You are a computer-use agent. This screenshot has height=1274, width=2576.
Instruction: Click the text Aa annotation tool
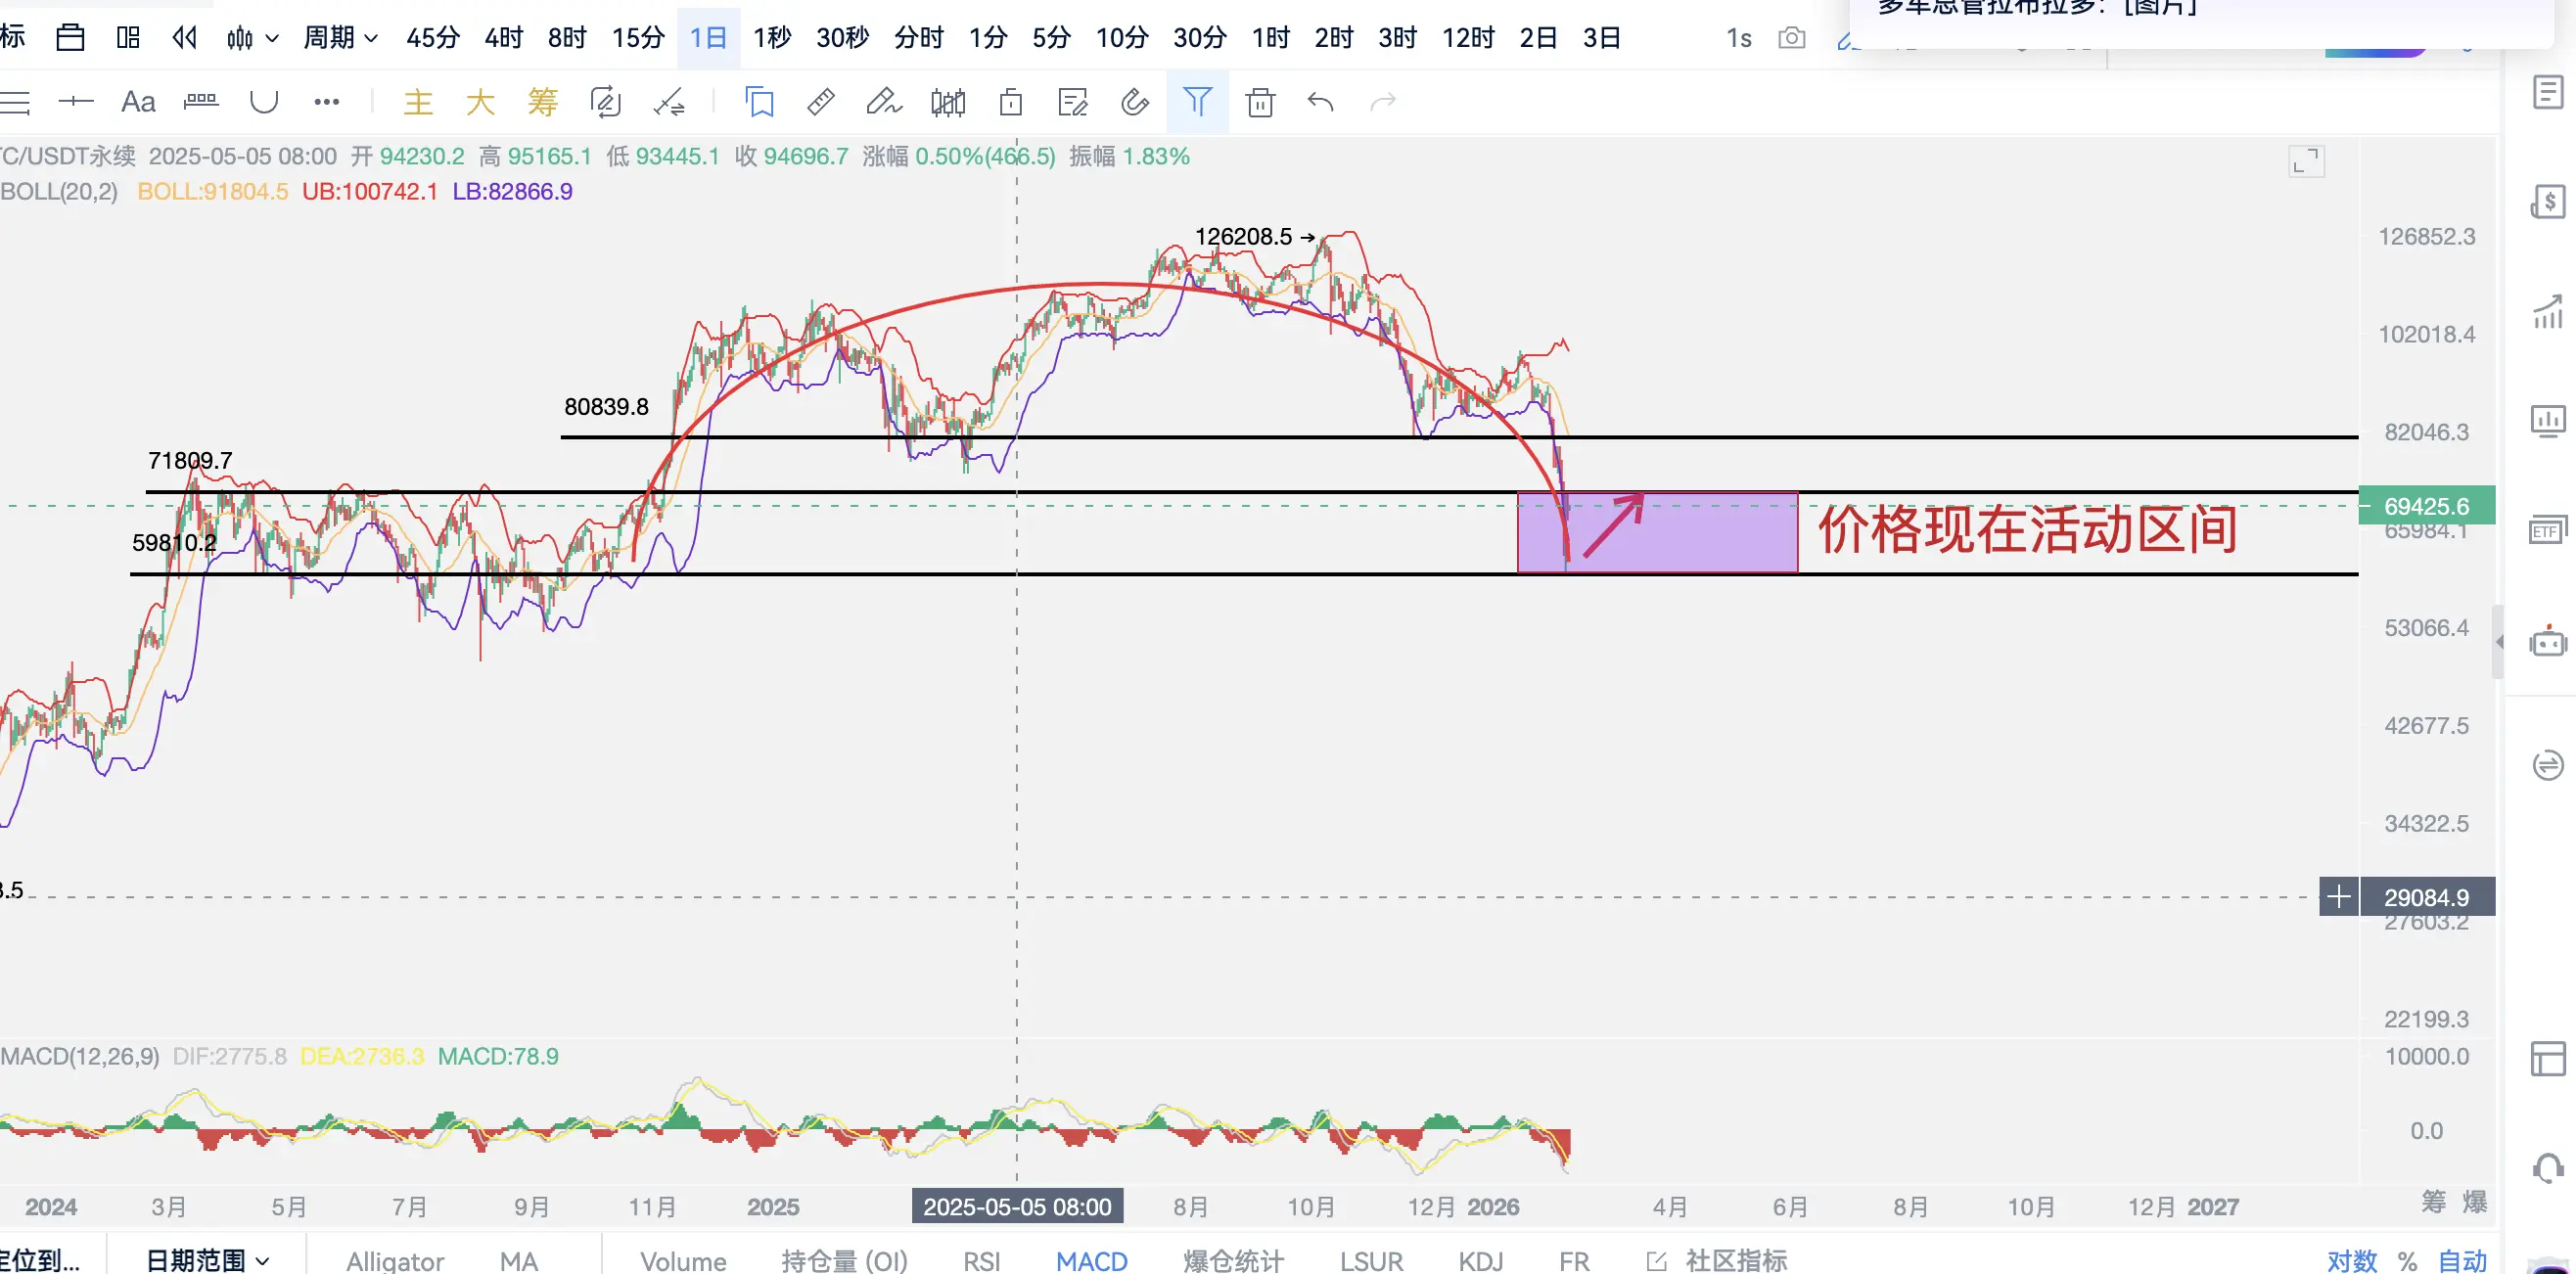click(138, 102)
